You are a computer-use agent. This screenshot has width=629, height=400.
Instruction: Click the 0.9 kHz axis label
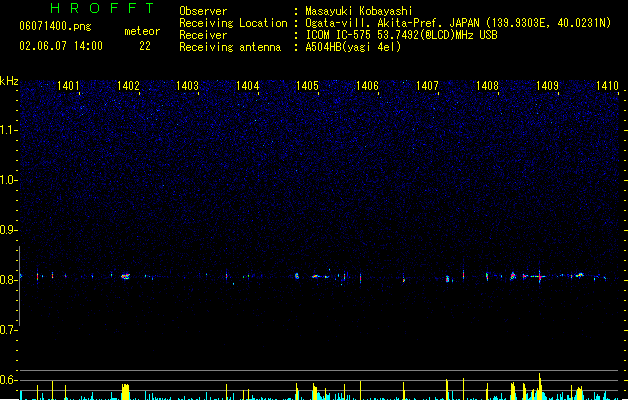pos(8,230)
